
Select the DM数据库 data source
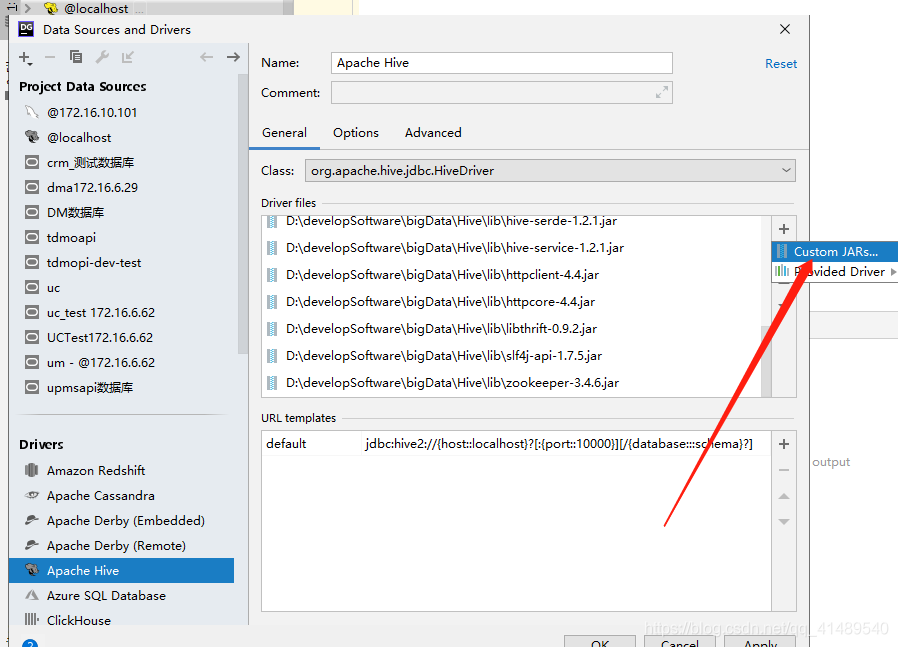click(76, 212)
